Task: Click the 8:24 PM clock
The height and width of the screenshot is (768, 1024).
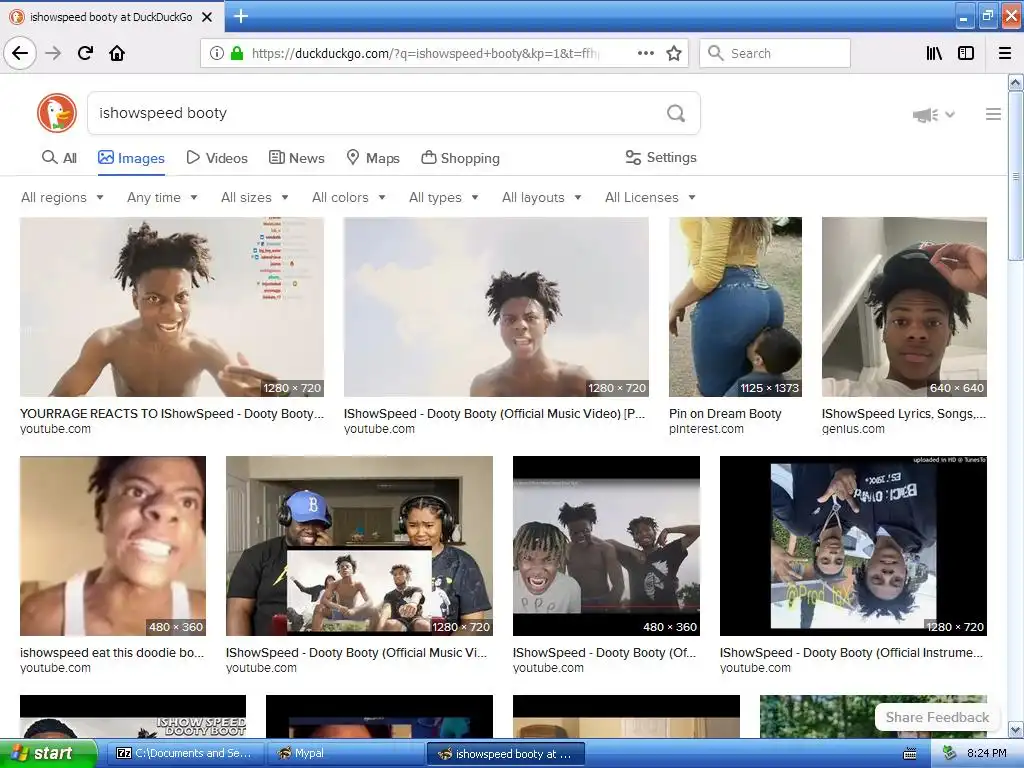Action: point(987,754)
